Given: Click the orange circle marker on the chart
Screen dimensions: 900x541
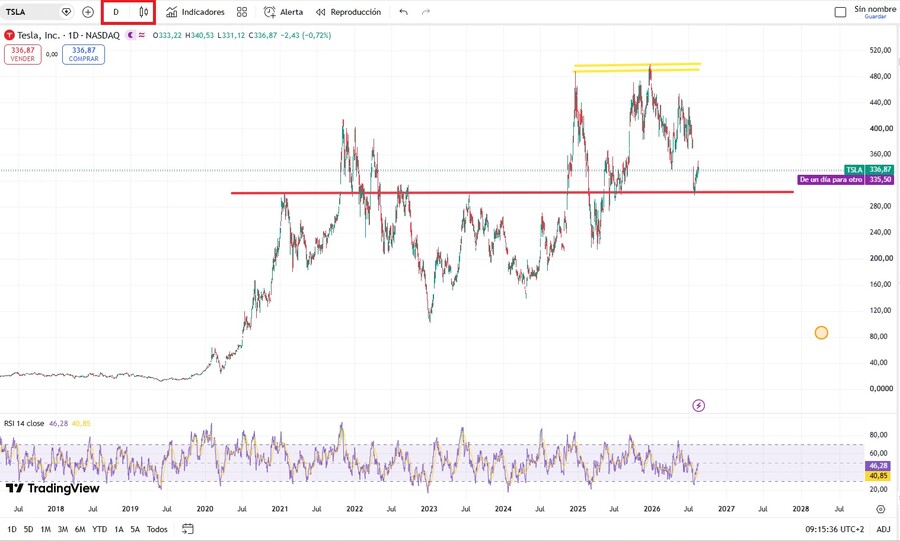Looking at the screenshot, I should (821, 333).
